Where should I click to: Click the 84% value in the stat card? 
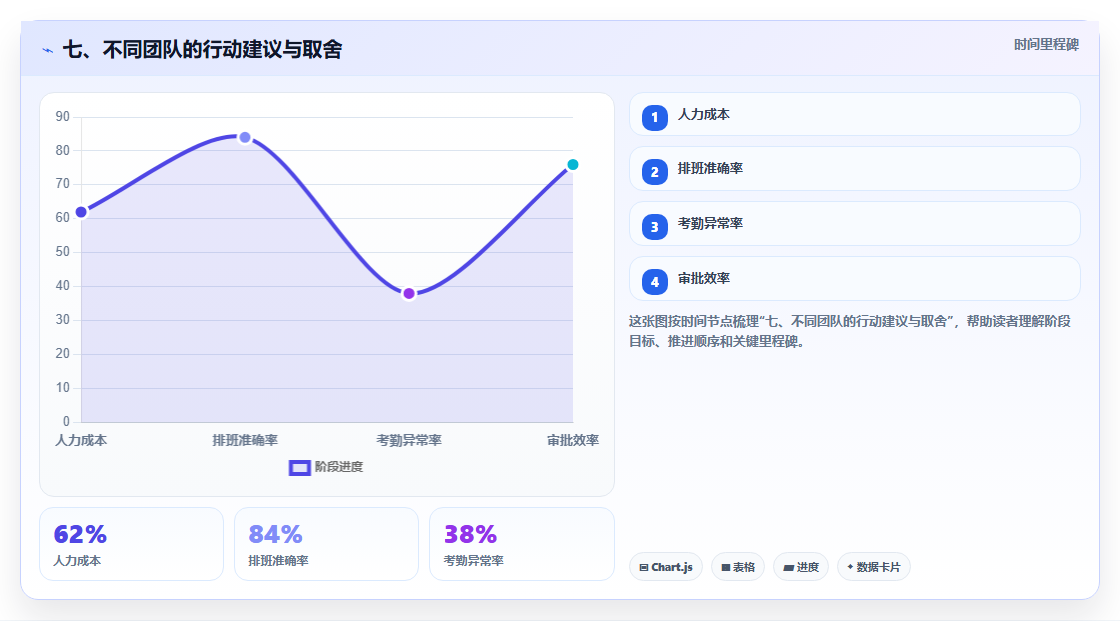[x=275, y=535]
